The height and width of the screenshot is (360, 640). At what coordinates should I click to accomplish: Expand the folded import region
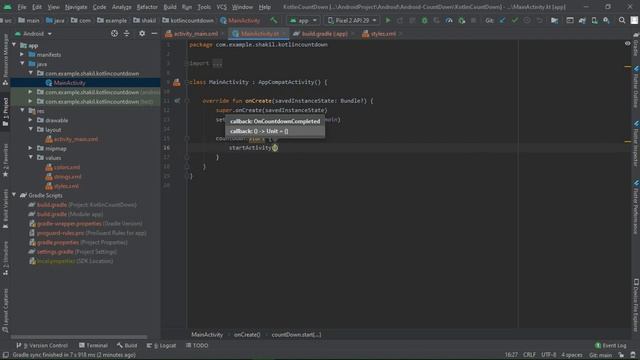[x=218, y=63]
